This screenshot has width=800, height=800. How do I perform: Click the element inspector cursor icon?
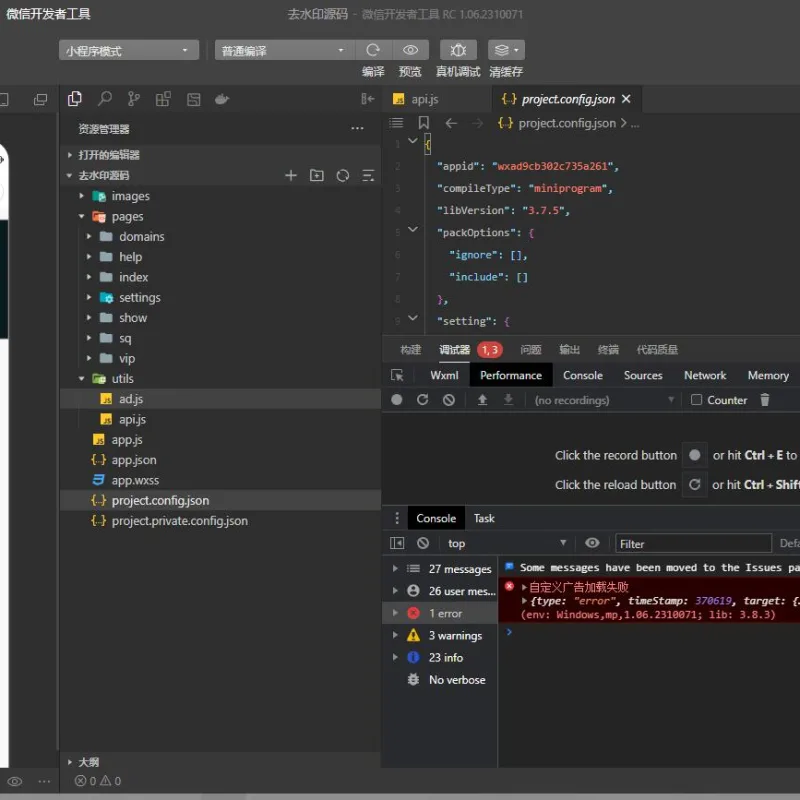coord(397,376)
